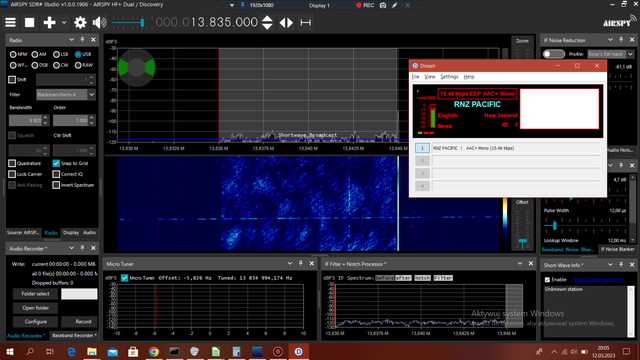Open Google Chrome from the taskbar
Screen dimensions: 640x360
point(154,351)
